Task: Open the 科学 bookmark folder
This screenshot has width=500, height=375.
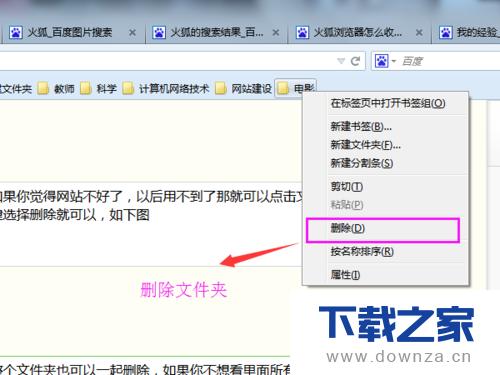Action: [x=99, y=88]
